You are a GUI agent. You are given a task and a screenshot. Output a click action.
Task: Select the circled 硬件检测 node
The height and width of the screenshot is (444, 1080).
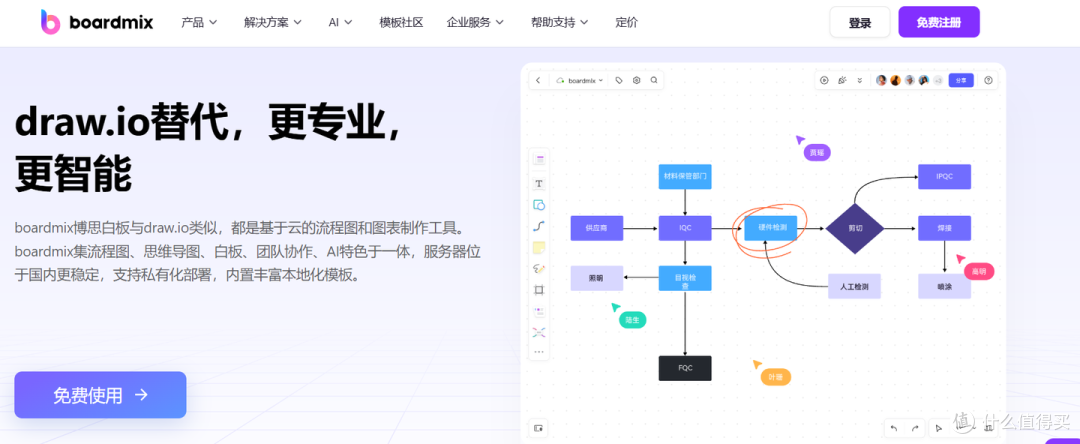[x=772, y=227]
